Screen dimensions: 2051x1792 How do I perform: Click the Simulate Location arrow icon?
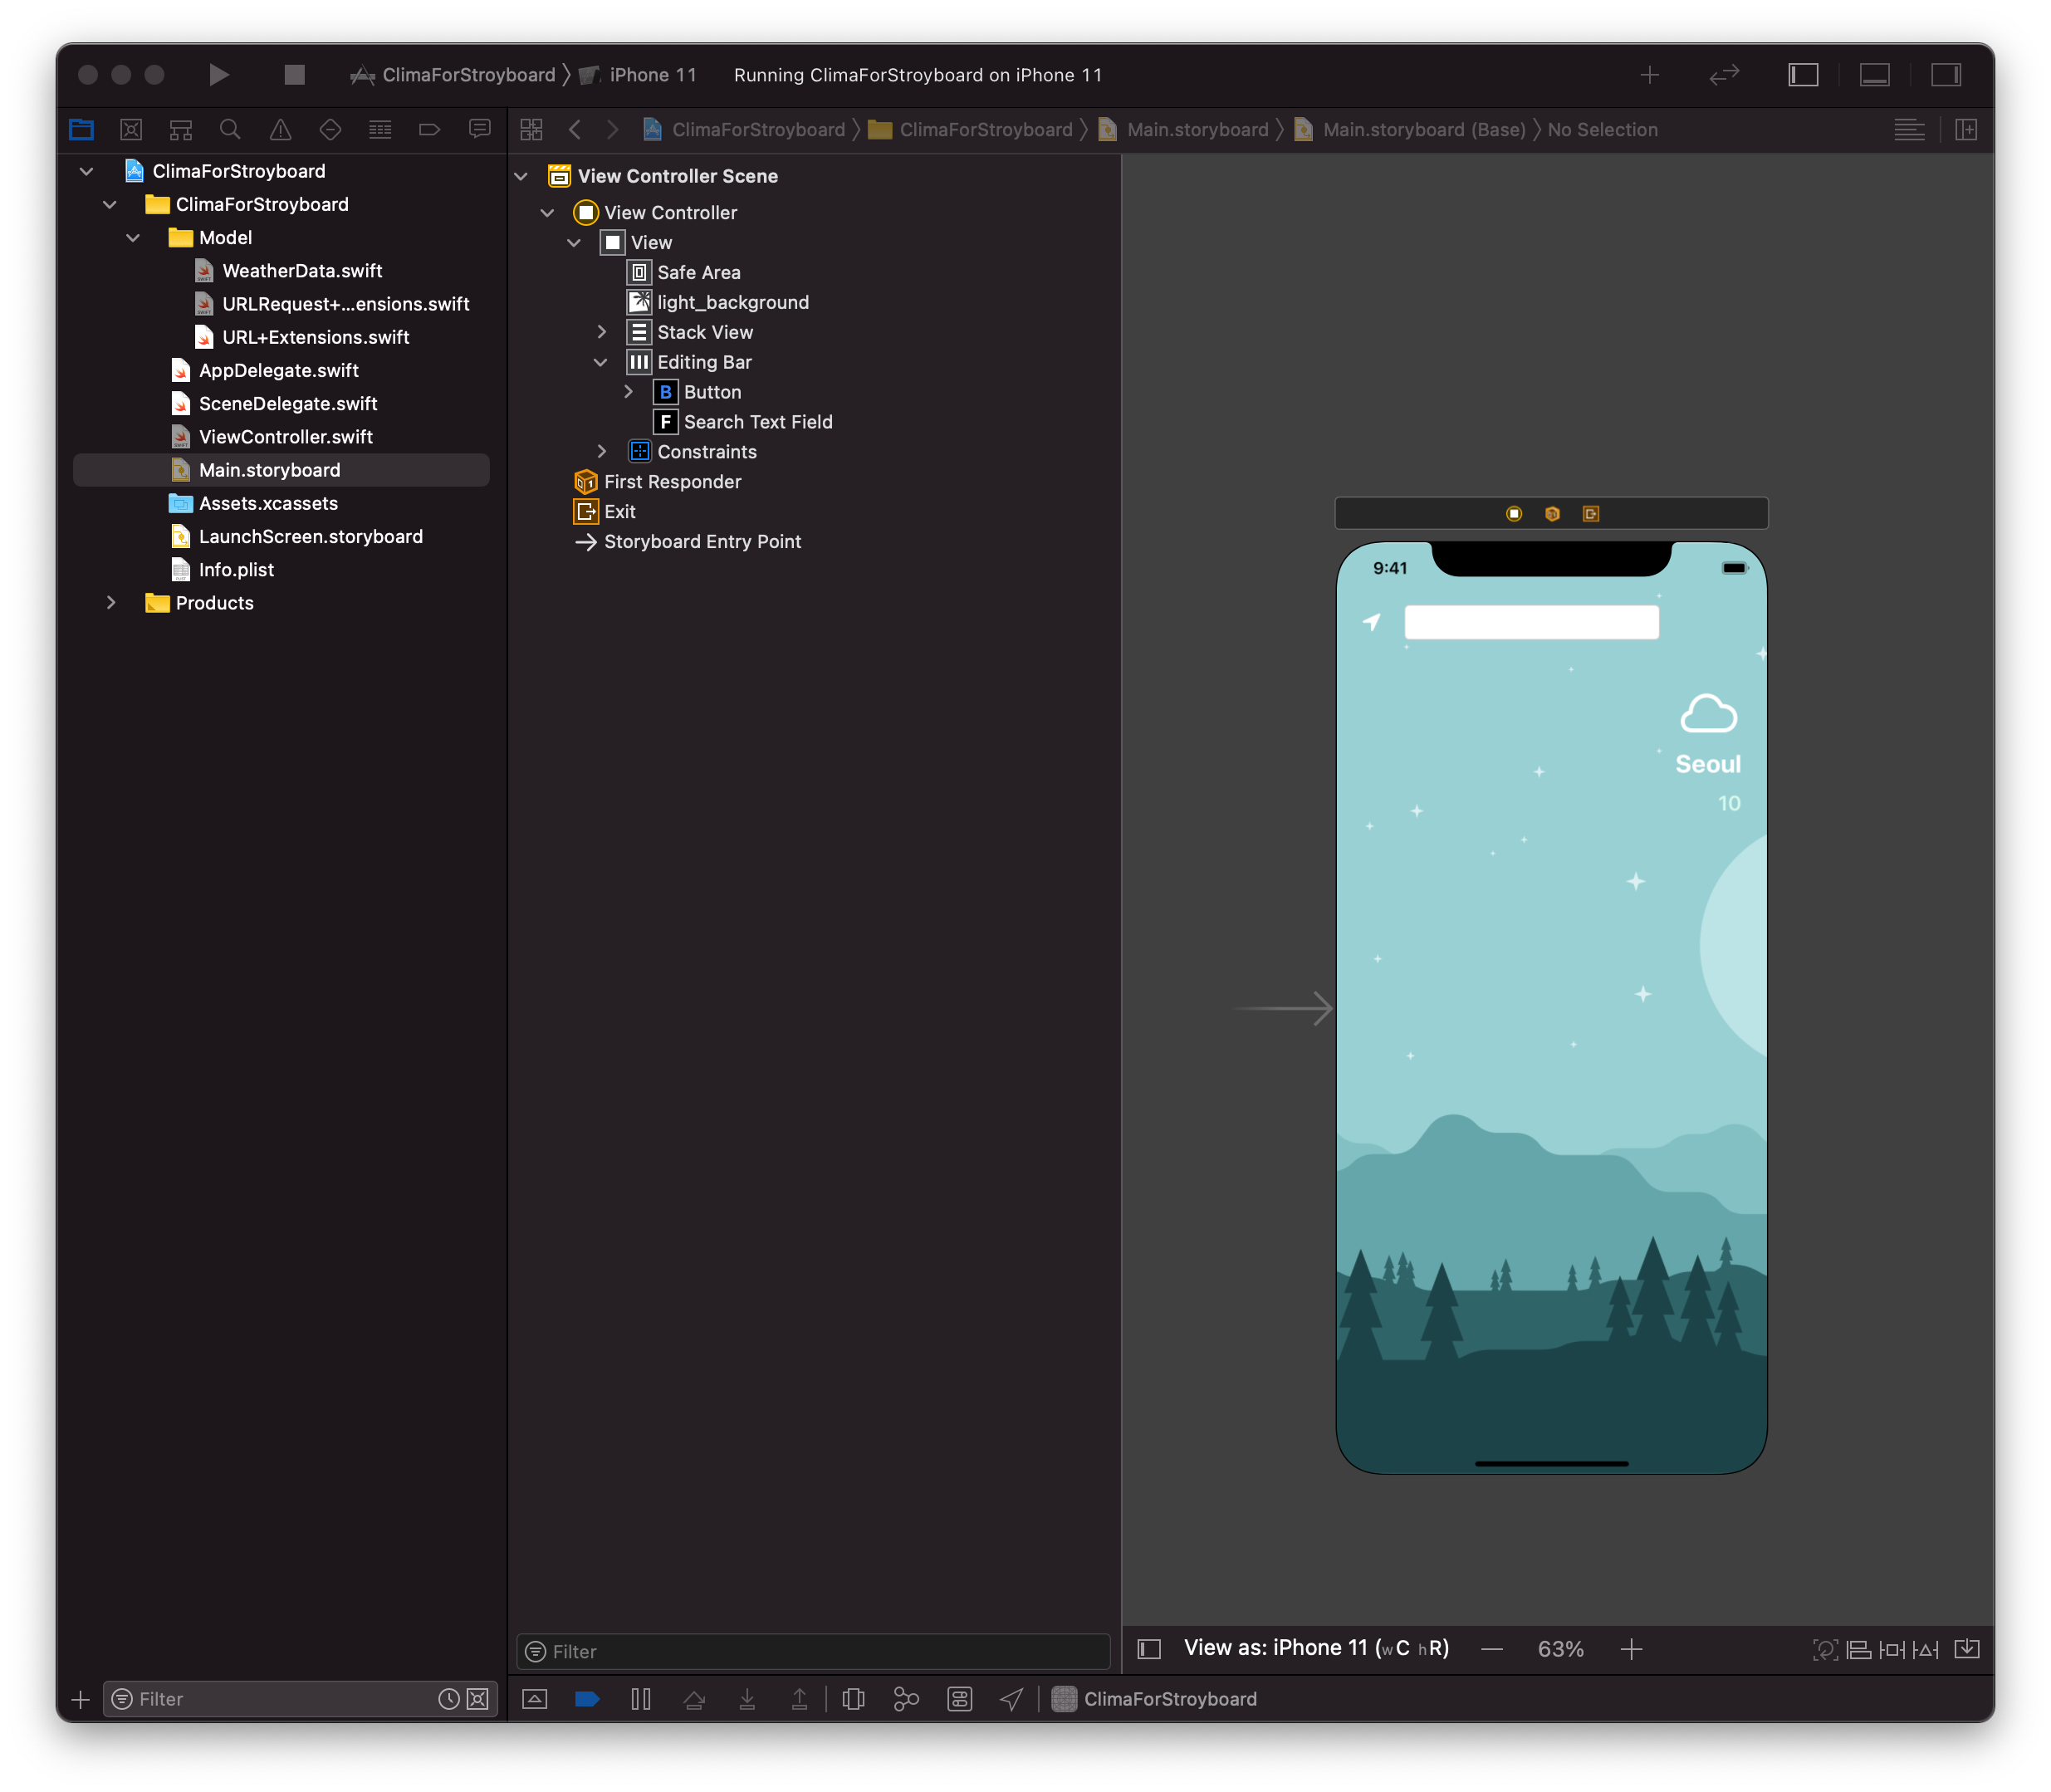pyautogui.click(x=1012, y=1699)
